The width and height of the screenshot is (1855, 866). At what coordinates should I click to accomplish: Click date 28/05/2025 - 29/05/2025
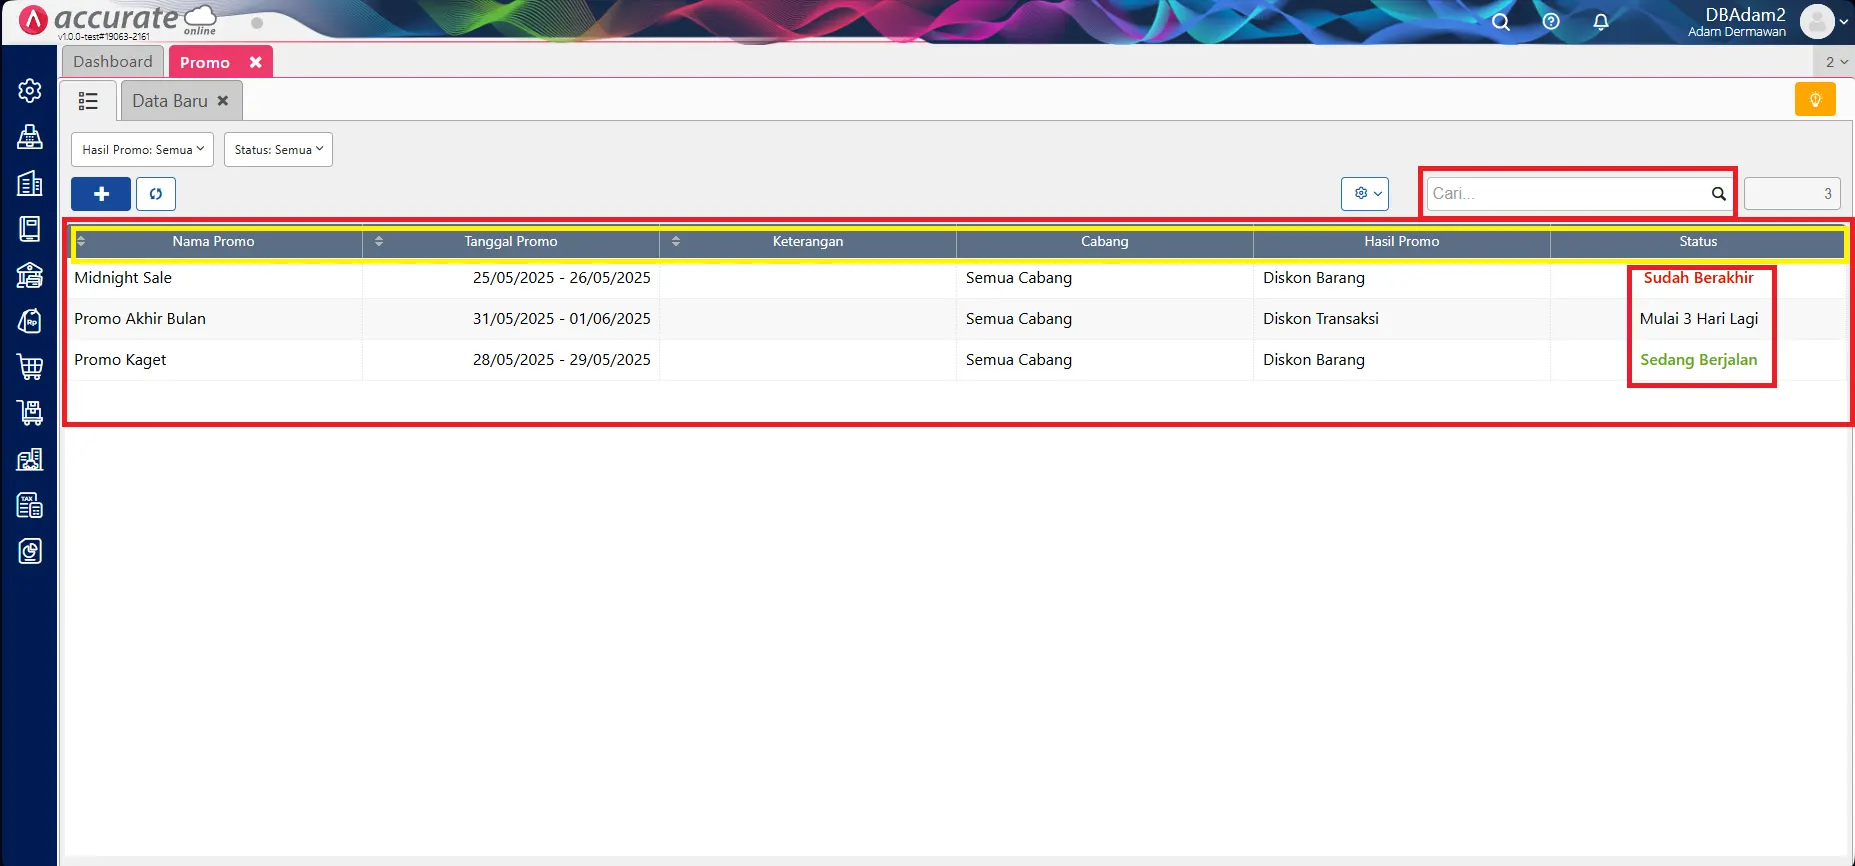[562, 360]
